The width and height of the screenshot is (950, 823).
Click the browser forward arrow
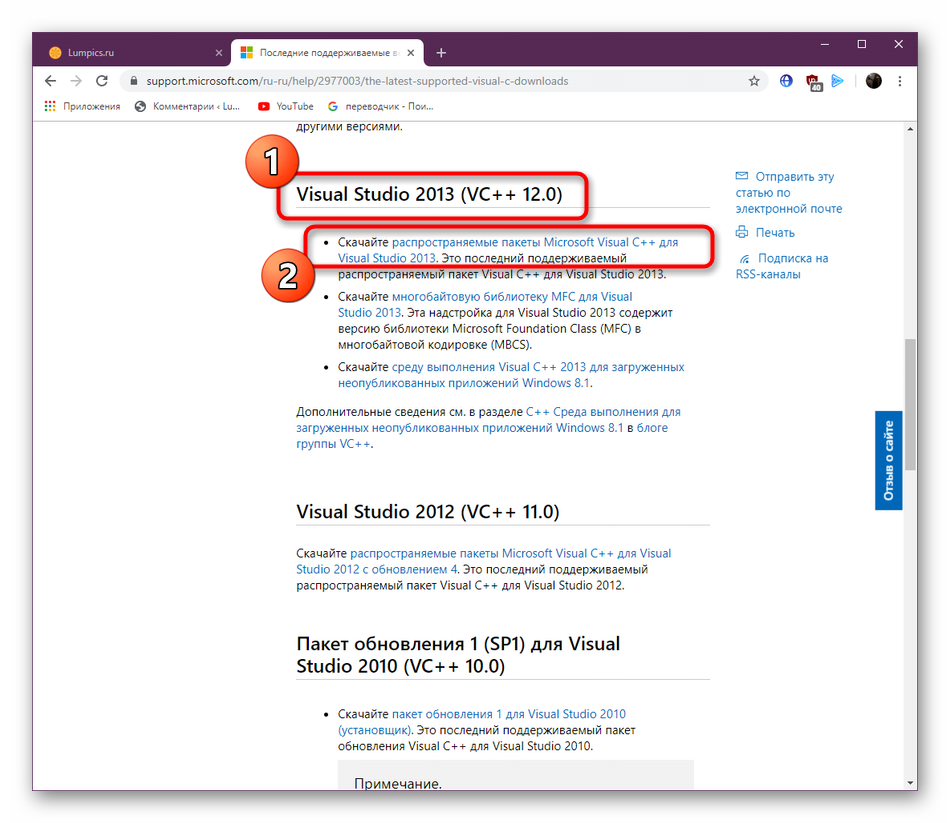click(76, 81)
